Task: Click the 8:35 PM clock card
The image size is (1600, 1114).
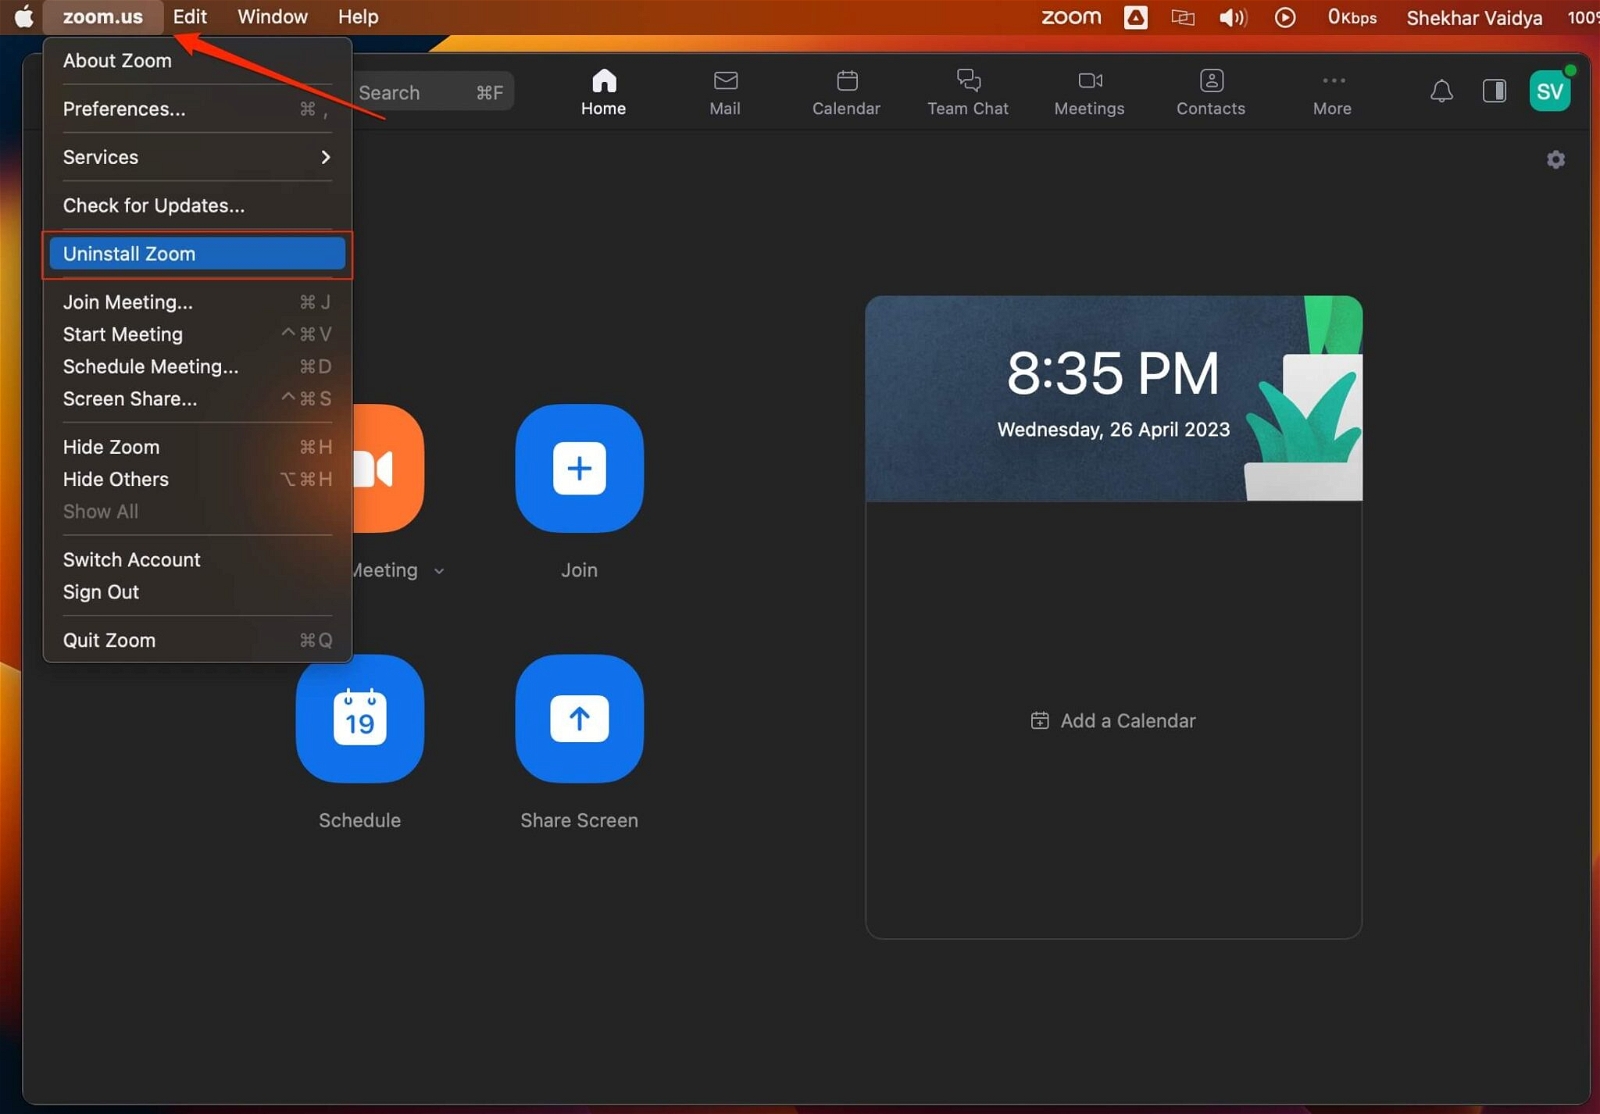Action: 1113,398
